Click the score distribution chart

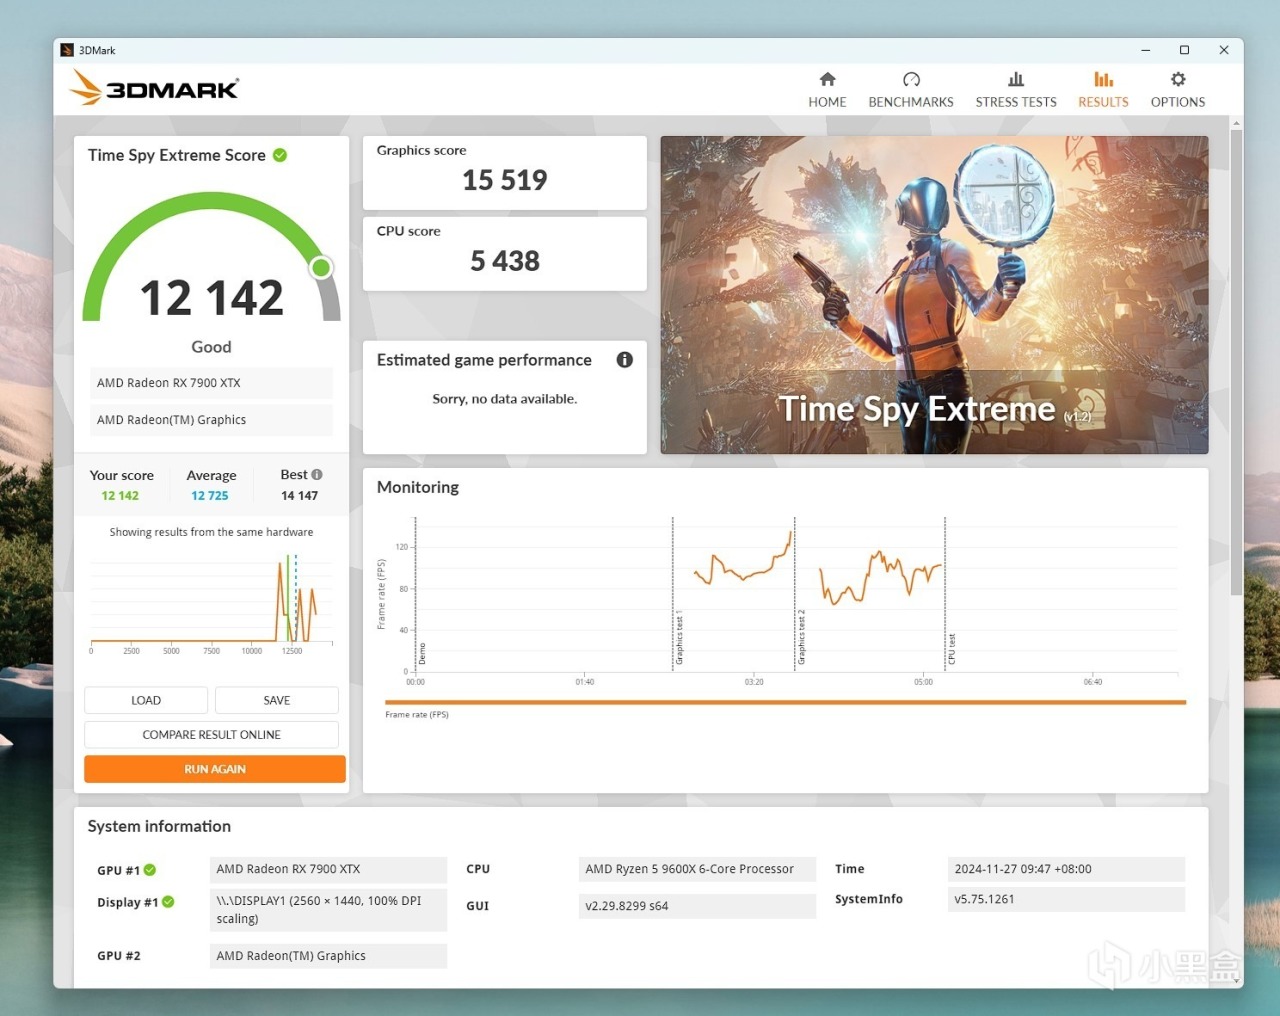211,602
